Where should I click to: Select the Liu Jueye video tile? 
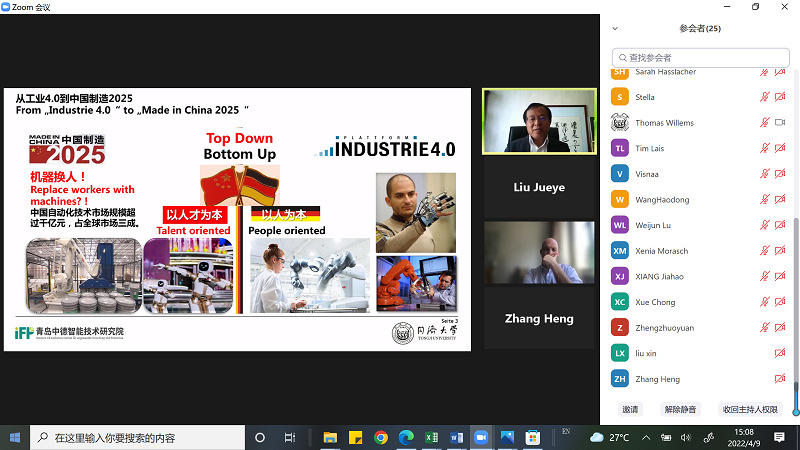click(x=539, y=187)
